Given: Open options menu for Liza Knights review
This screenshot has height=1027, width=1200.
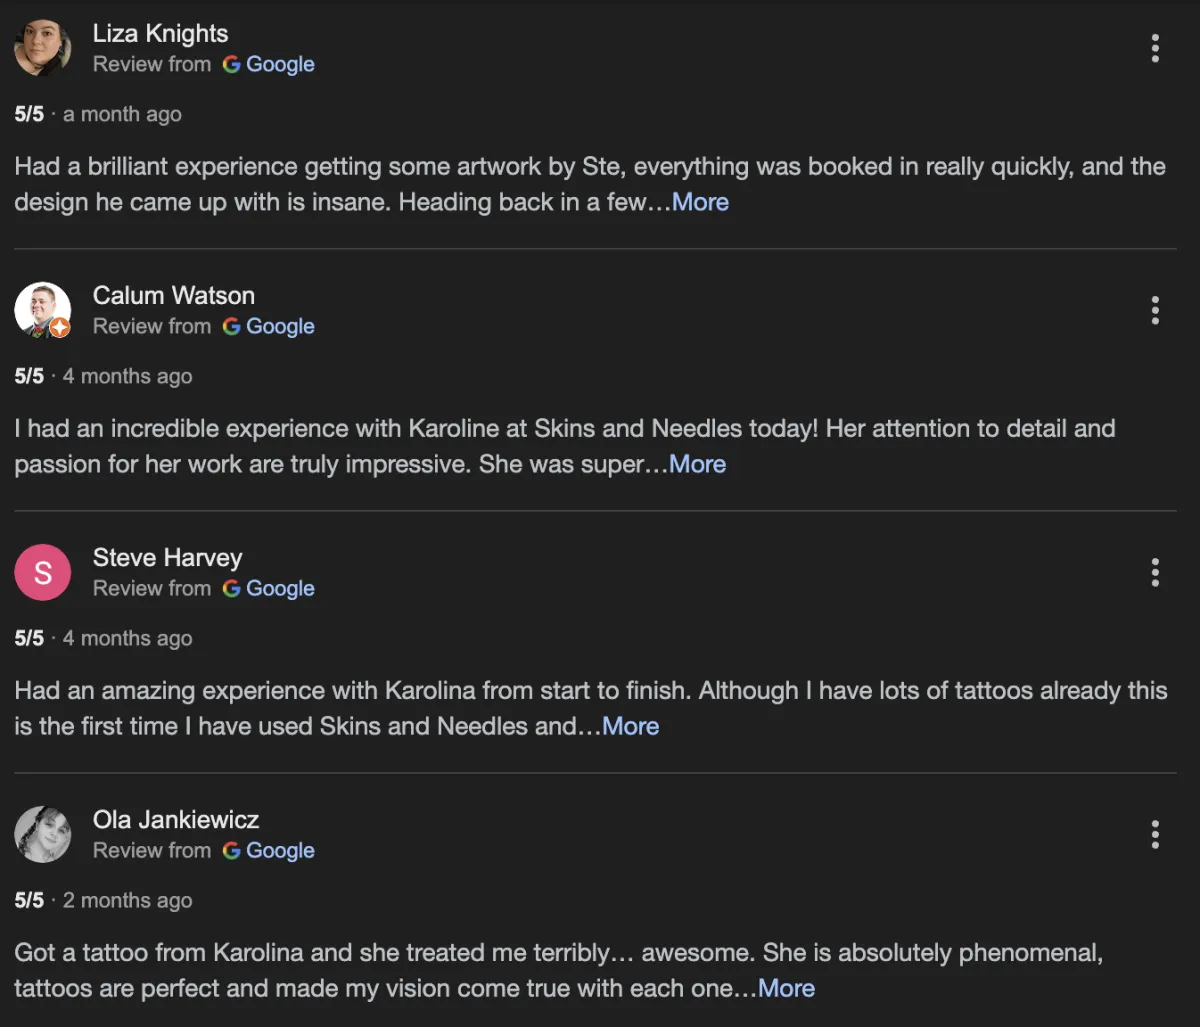Looking at the screenshot, I should (x=1155, y=48).
